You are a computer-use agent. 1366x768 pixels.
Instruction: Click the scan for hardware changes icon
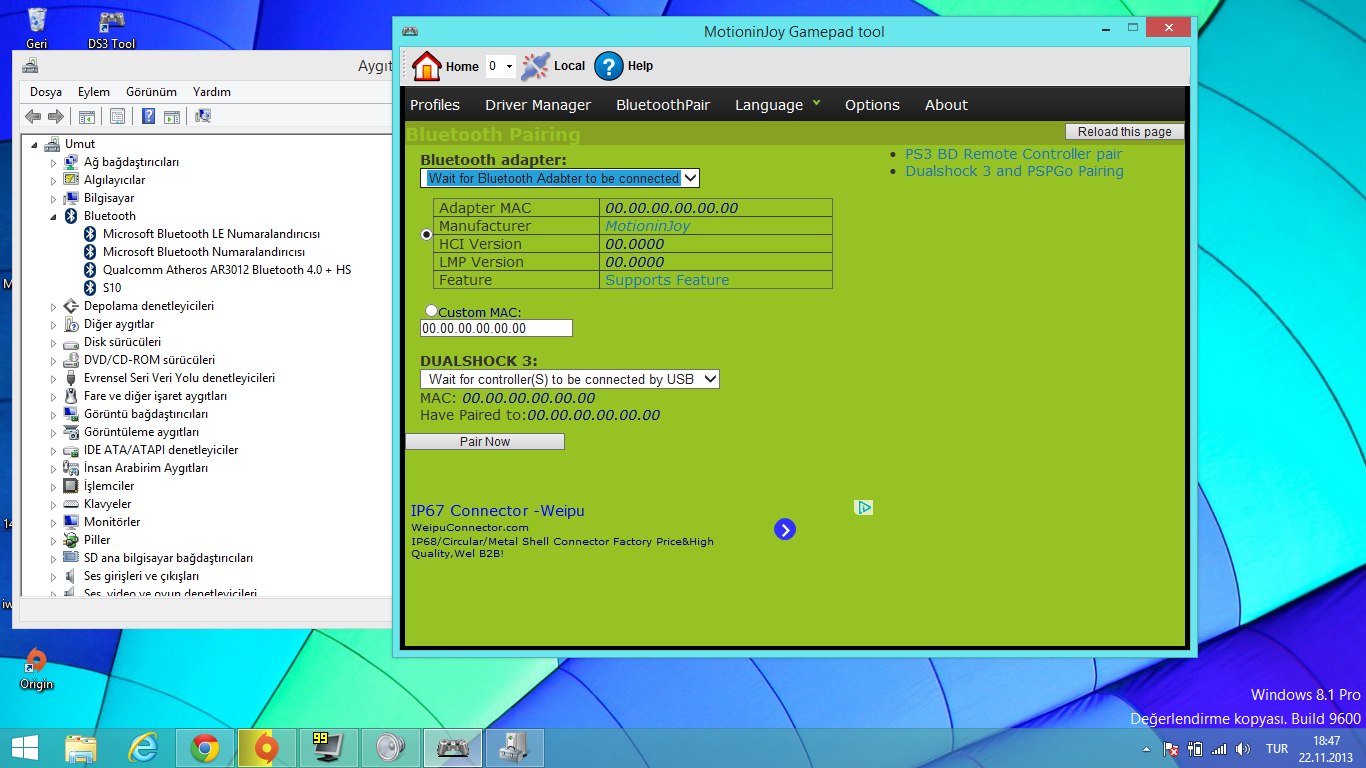203,116
